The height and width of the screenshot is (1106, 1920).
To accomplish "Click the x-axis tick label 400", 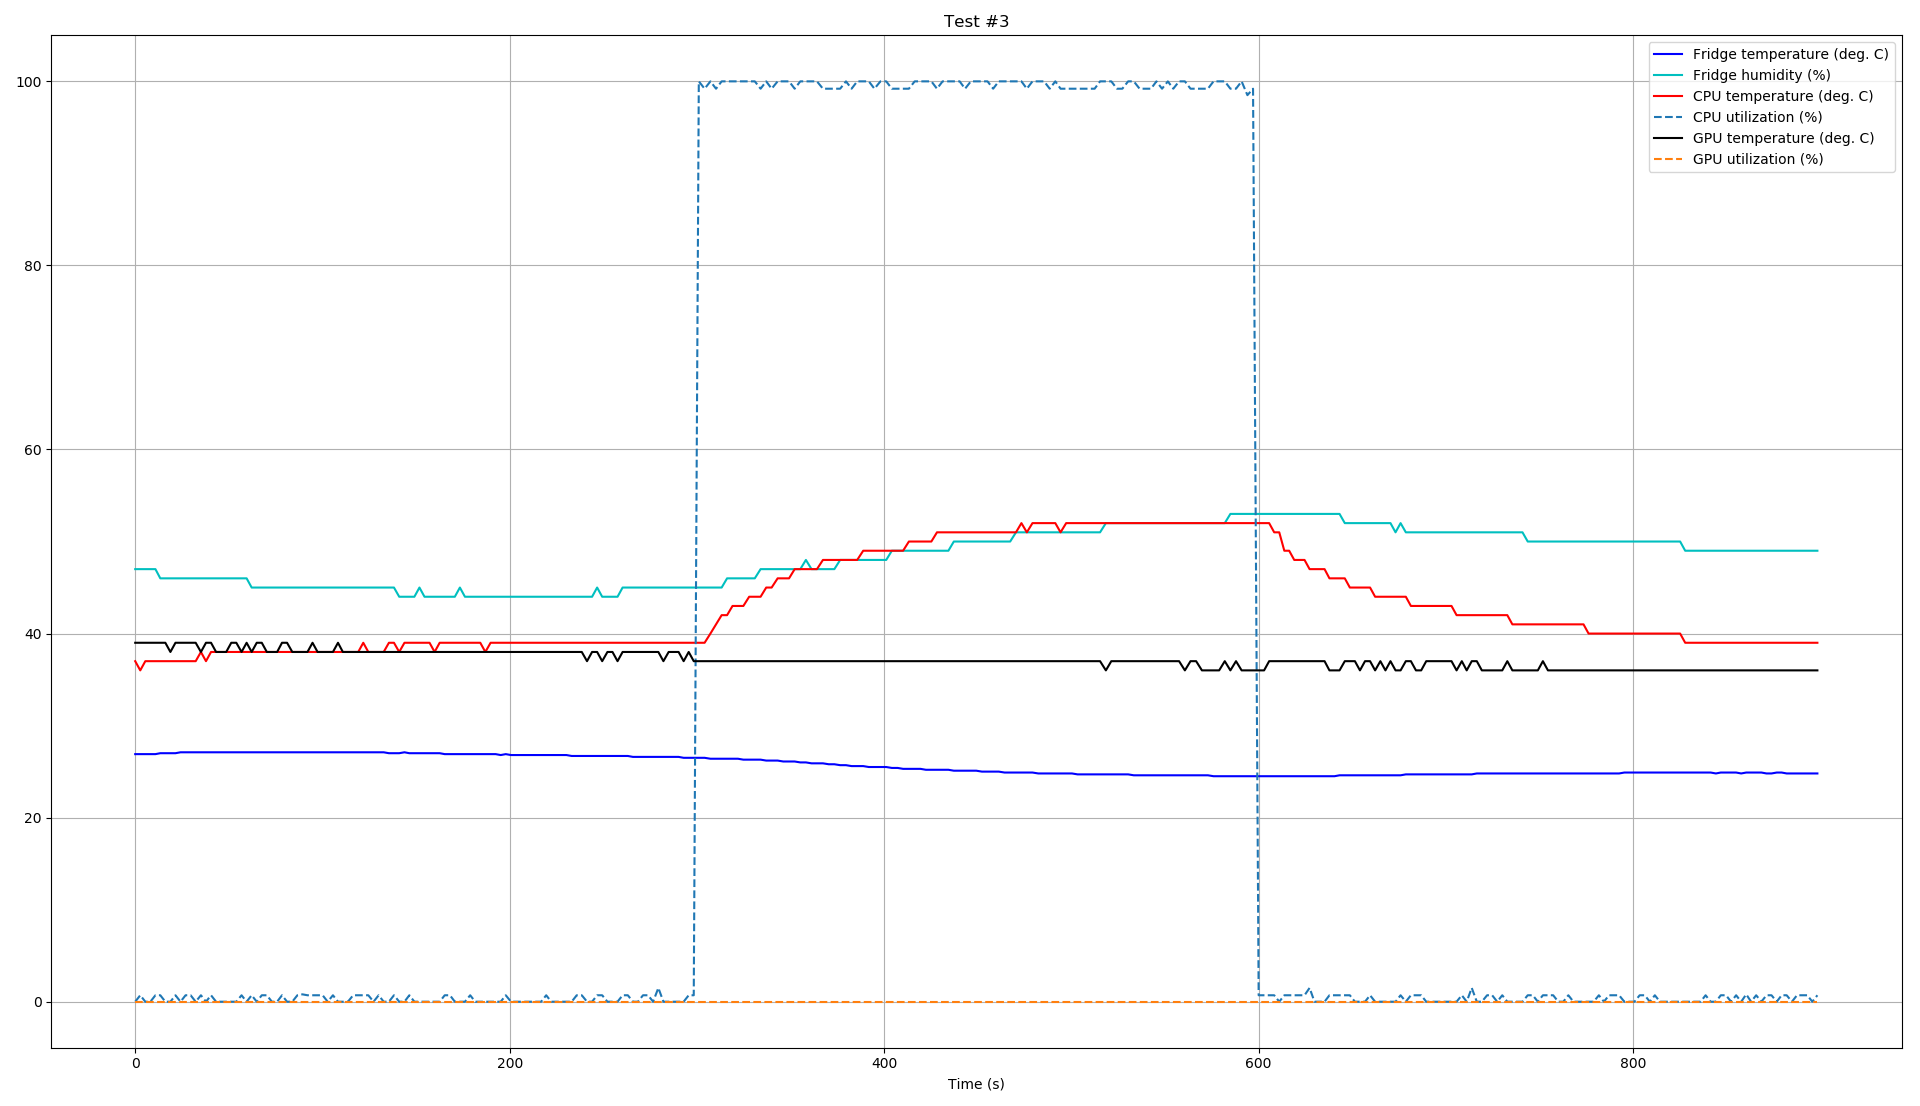I will (x=884, y=1063).
